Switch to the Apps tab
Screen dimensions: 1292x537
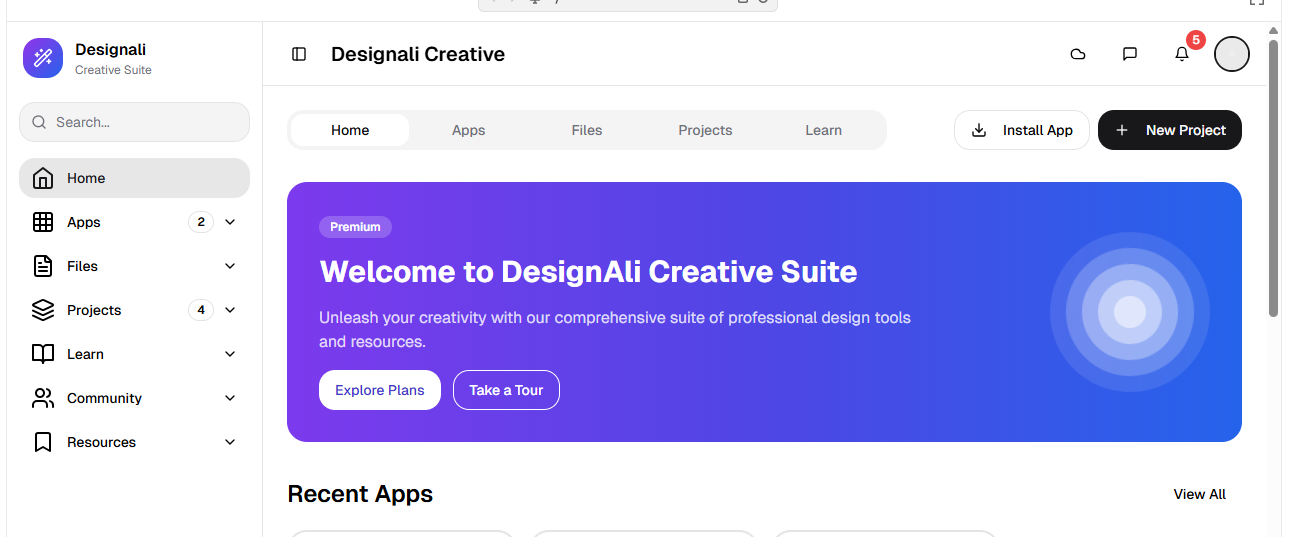[x=468, y=130]
